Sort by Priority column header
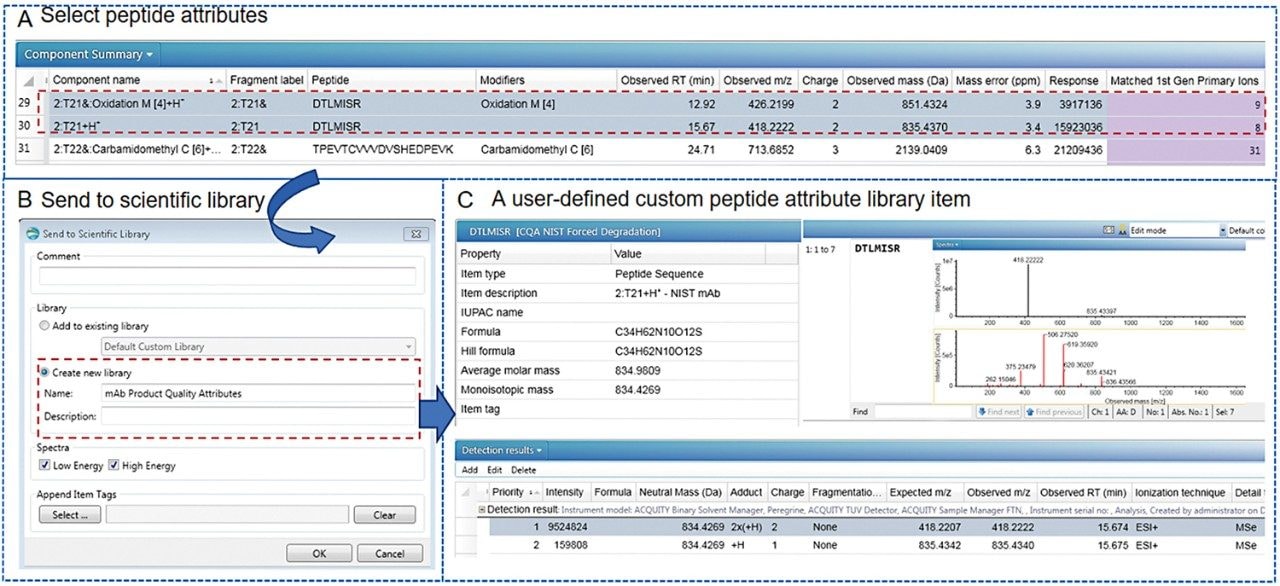1280x586 pixels. click(514, 492)
